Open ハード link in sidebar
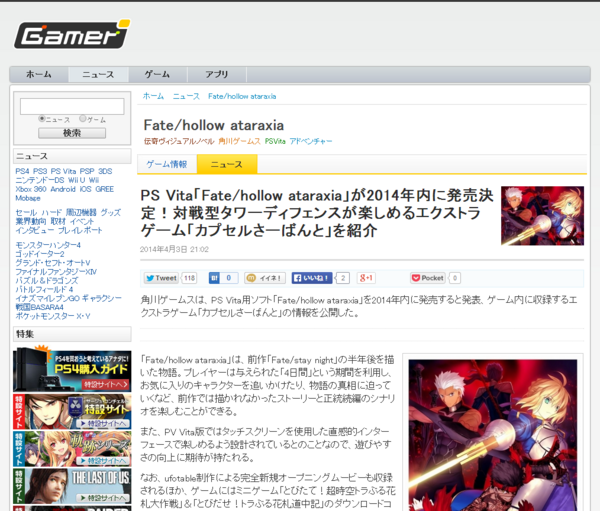600x511 pixels. point(52,212)
